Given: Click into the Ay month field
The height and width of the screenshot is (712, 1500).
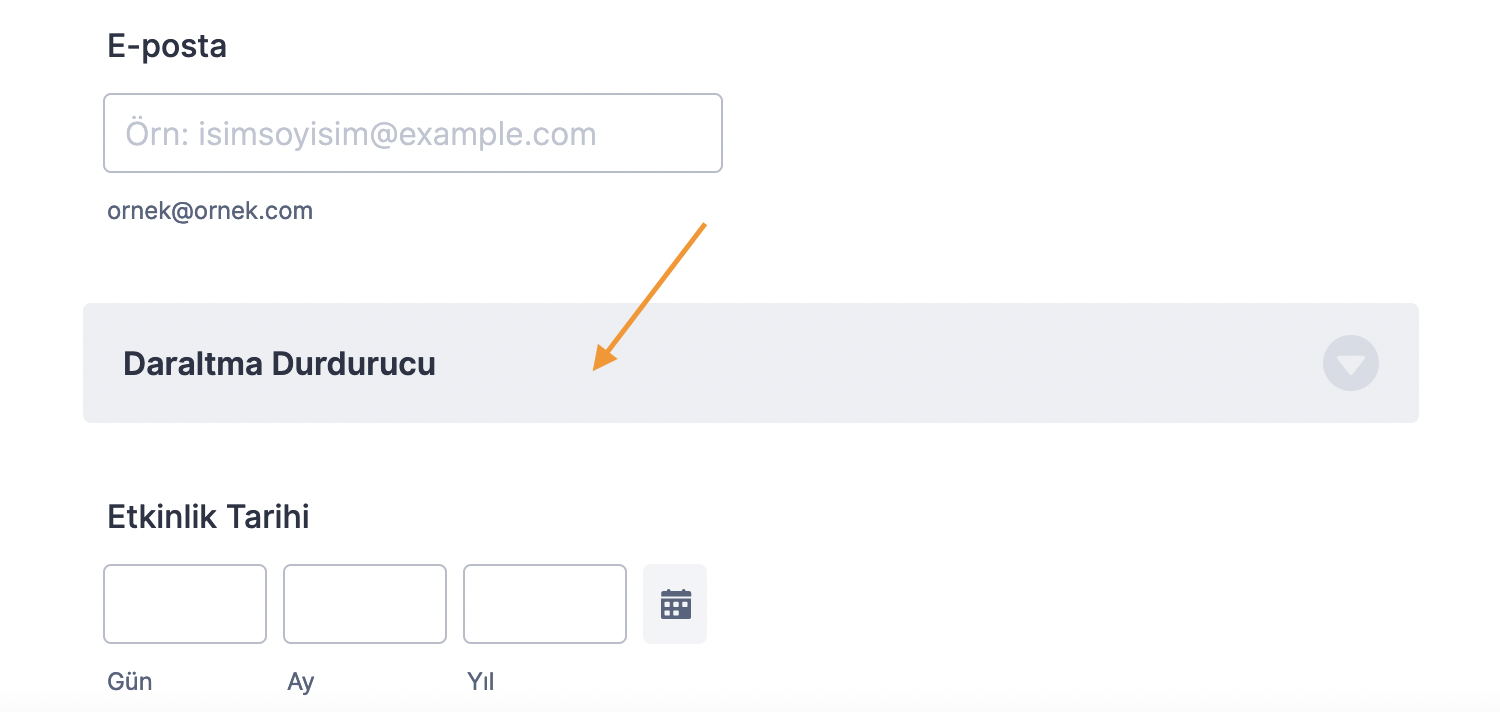Looking at the screenshot, I should 365,604.
